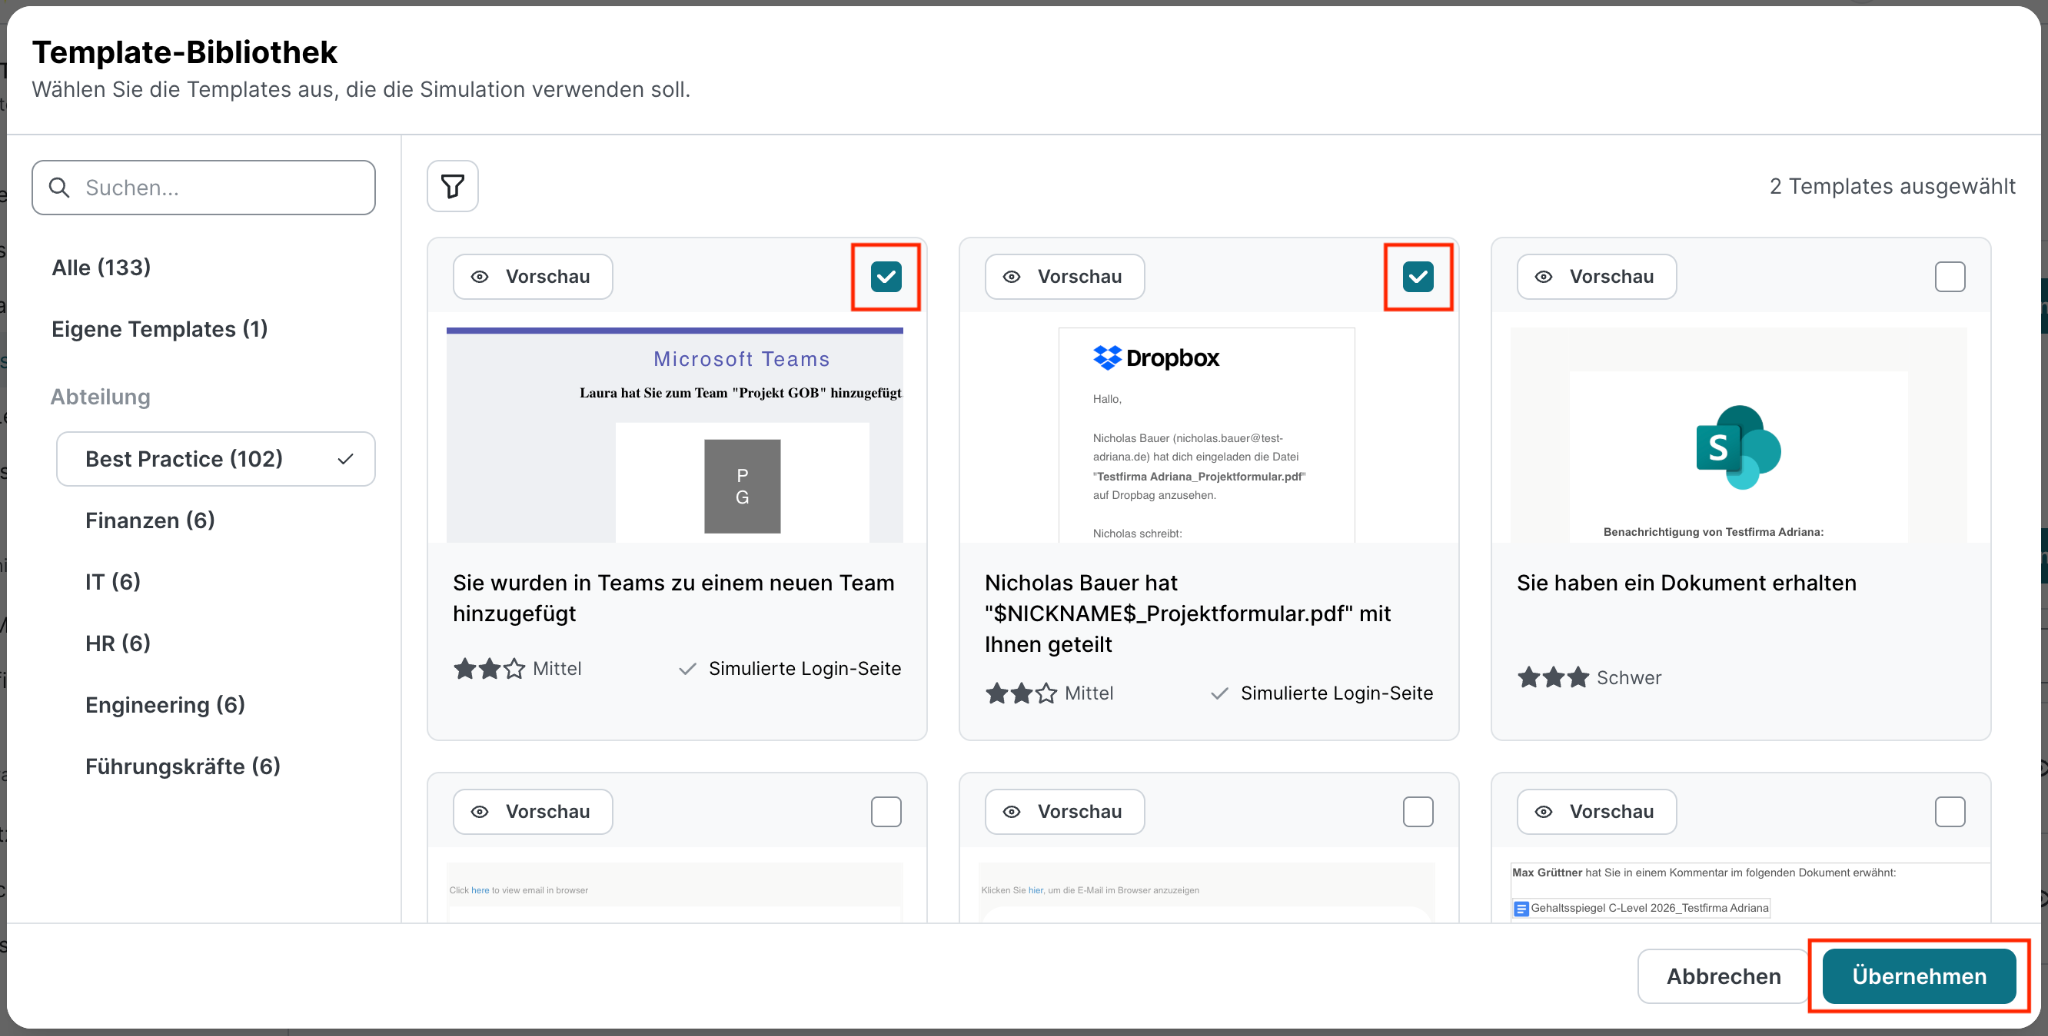2048x1036 pixels.
Task: Click 'Simulierte Login-Seite' on Dropbox card
Action: coord(1337,694)
